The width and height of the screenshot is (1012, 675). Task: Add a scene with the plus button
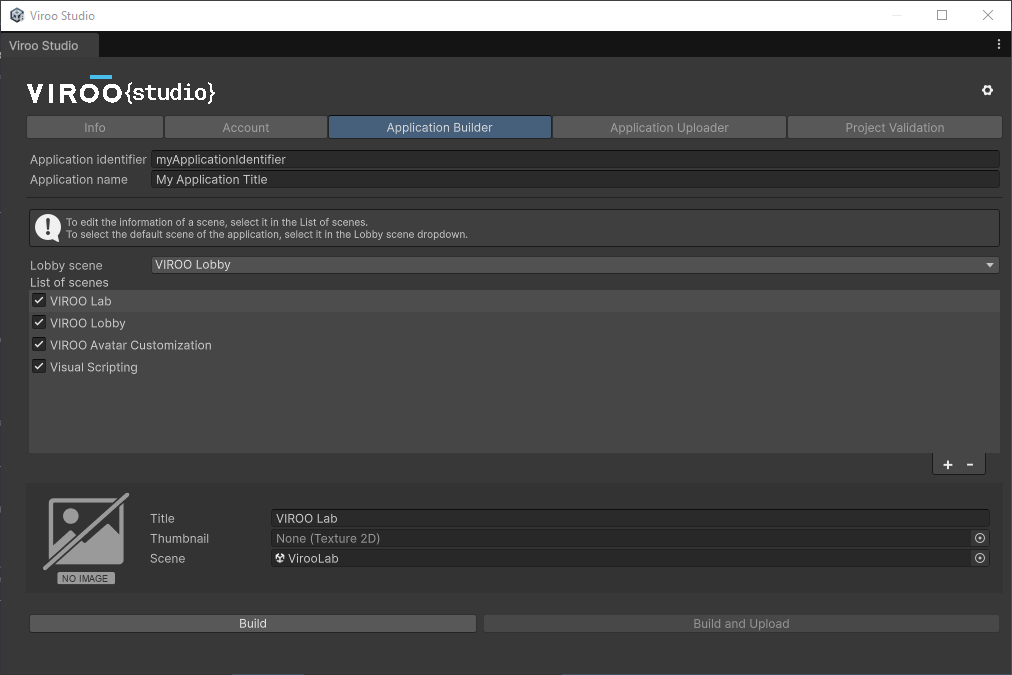click(947, 465)
